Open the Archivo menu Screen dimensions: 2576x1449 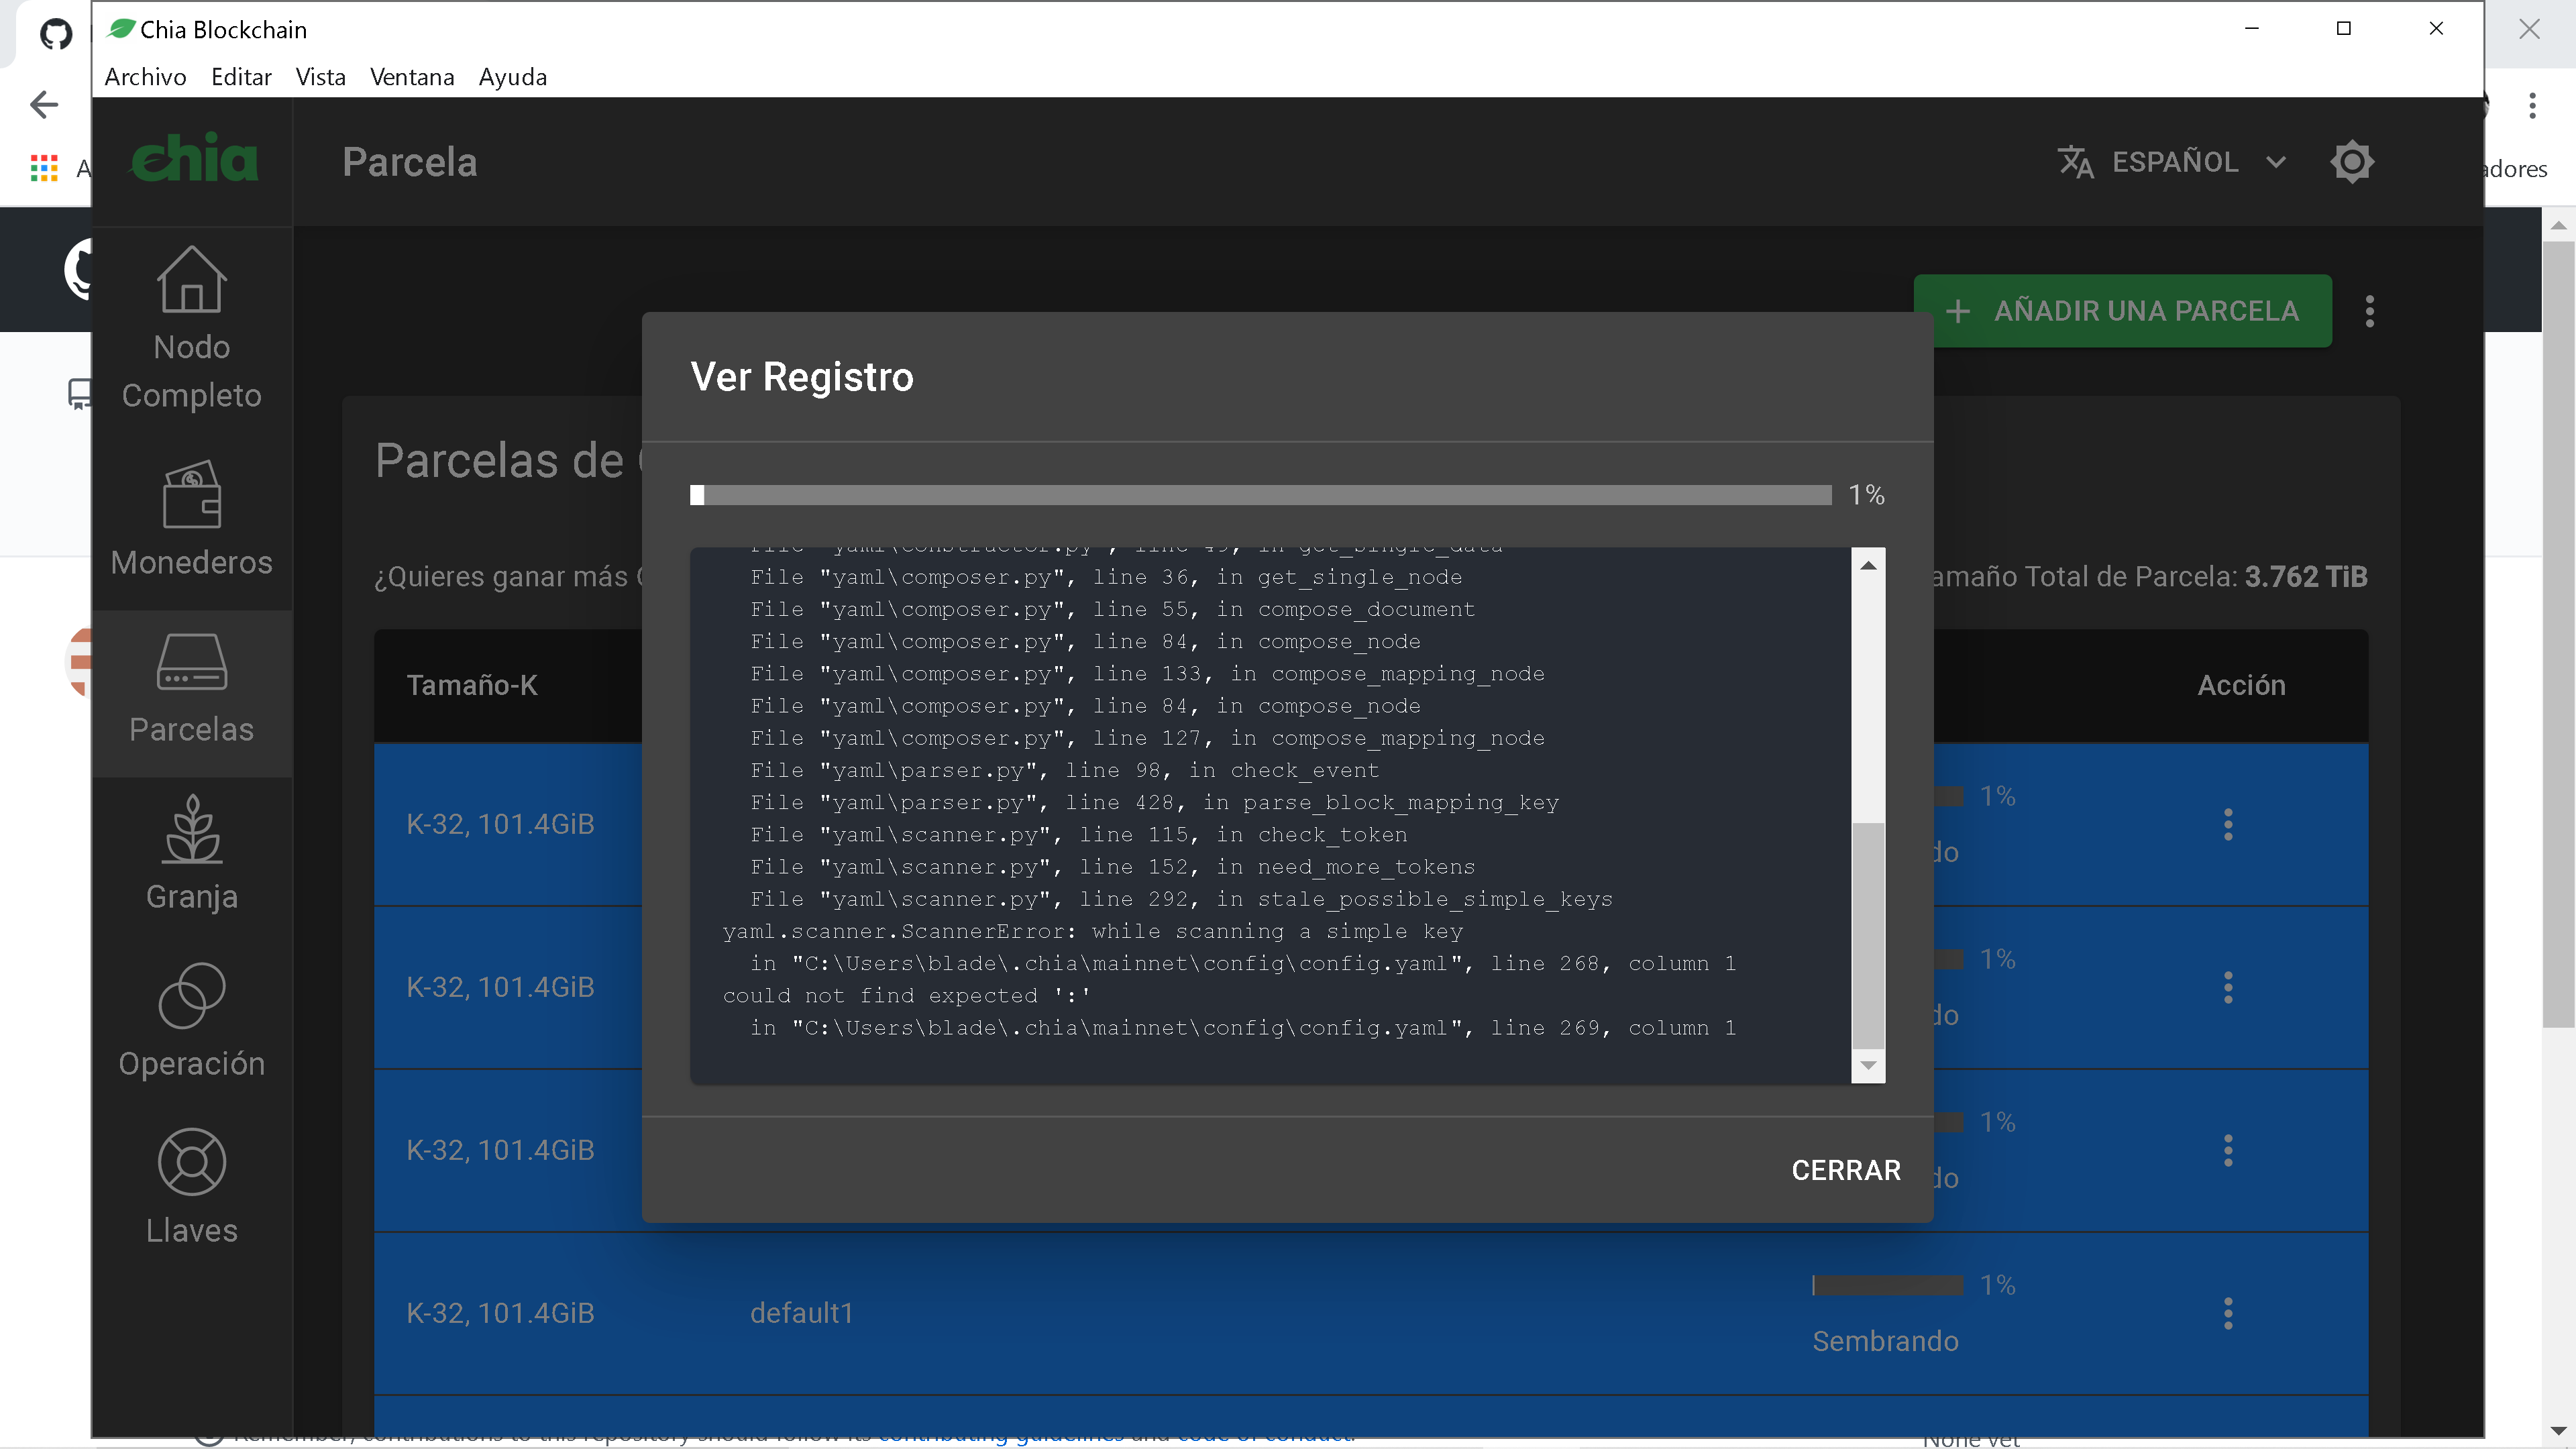pos(145,77)
